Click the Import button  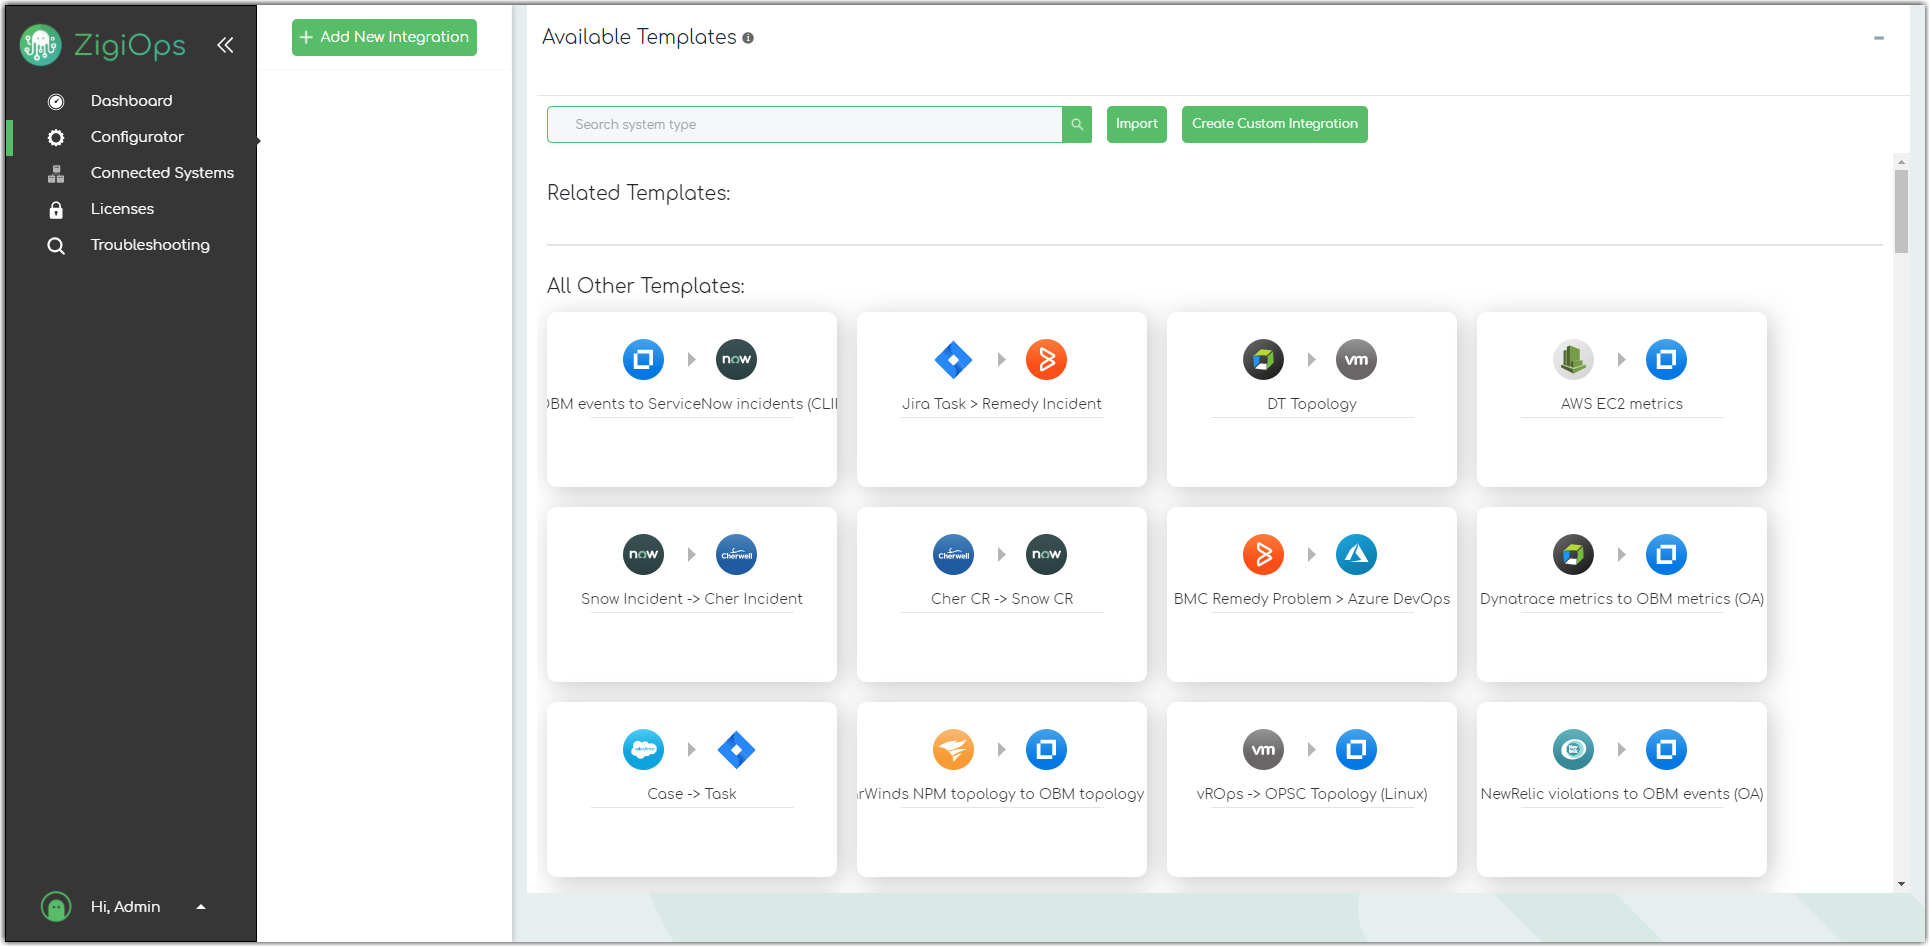(x=1137, y=124)
